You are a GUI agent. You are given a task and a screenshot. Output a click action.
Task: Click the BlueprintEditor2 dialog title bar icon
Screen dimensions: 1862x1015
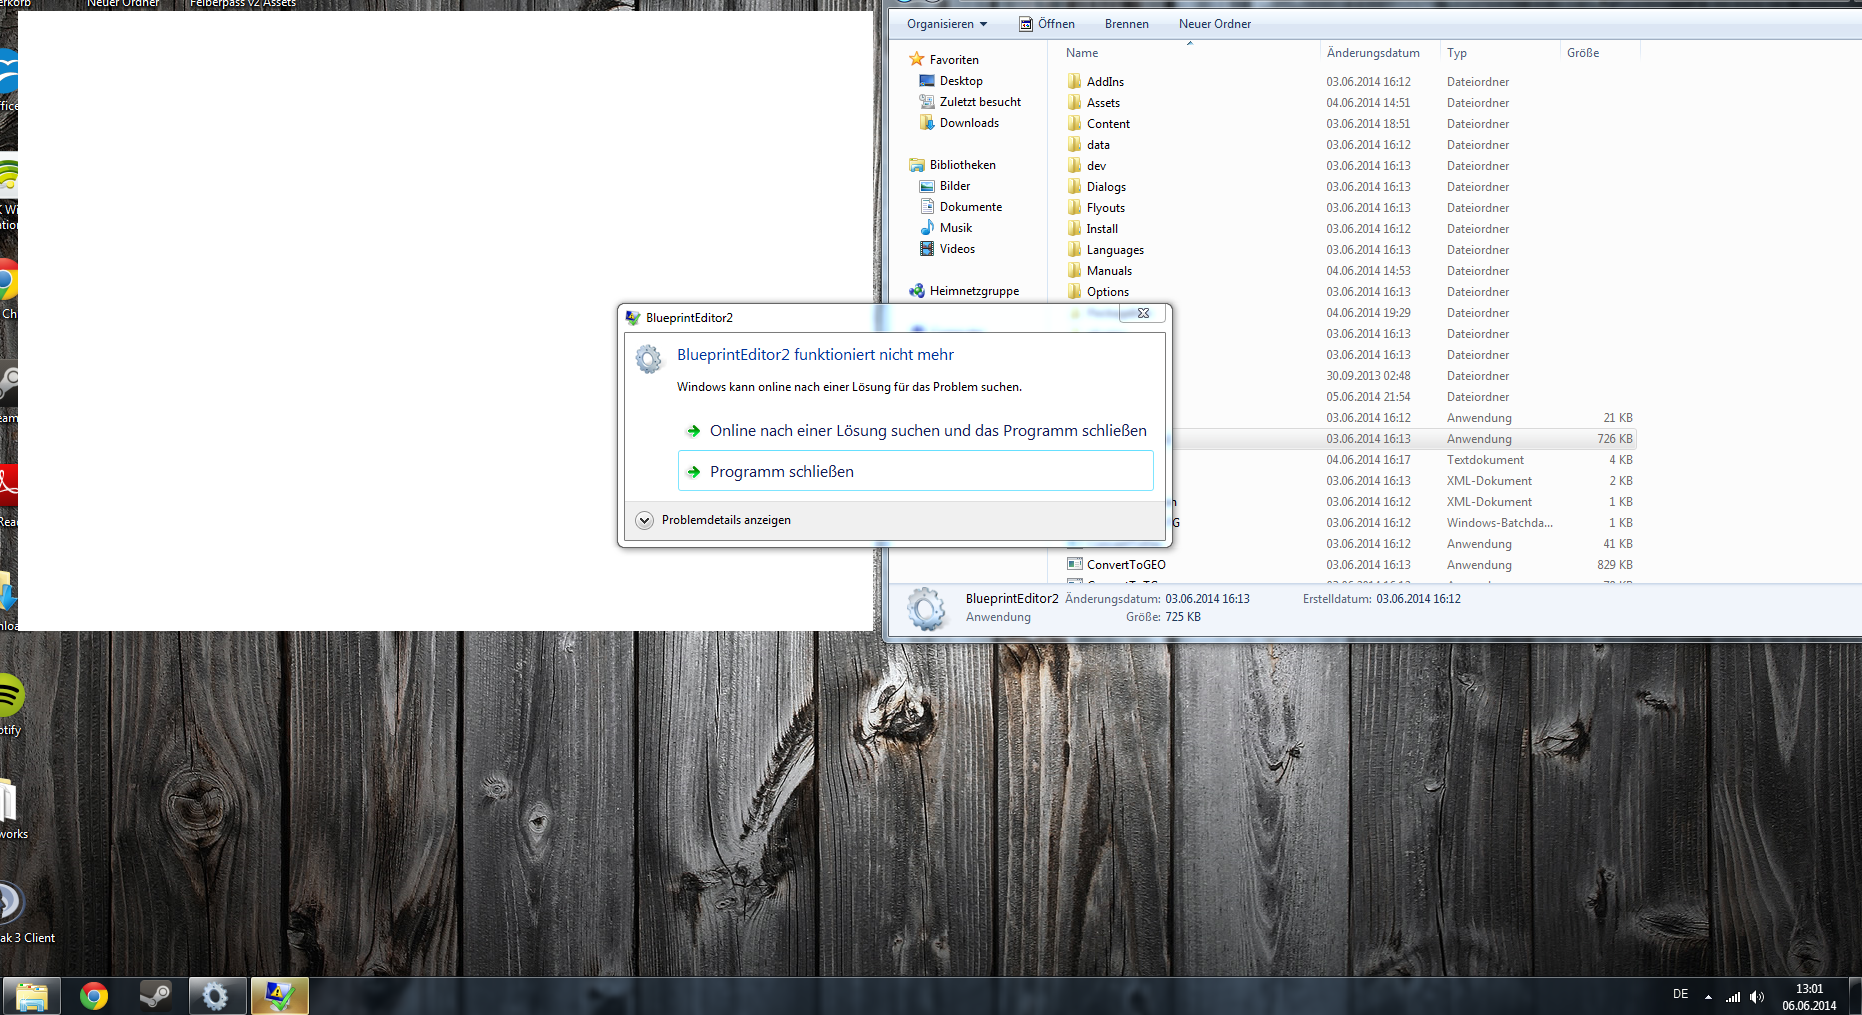click(x=633, y=318)
